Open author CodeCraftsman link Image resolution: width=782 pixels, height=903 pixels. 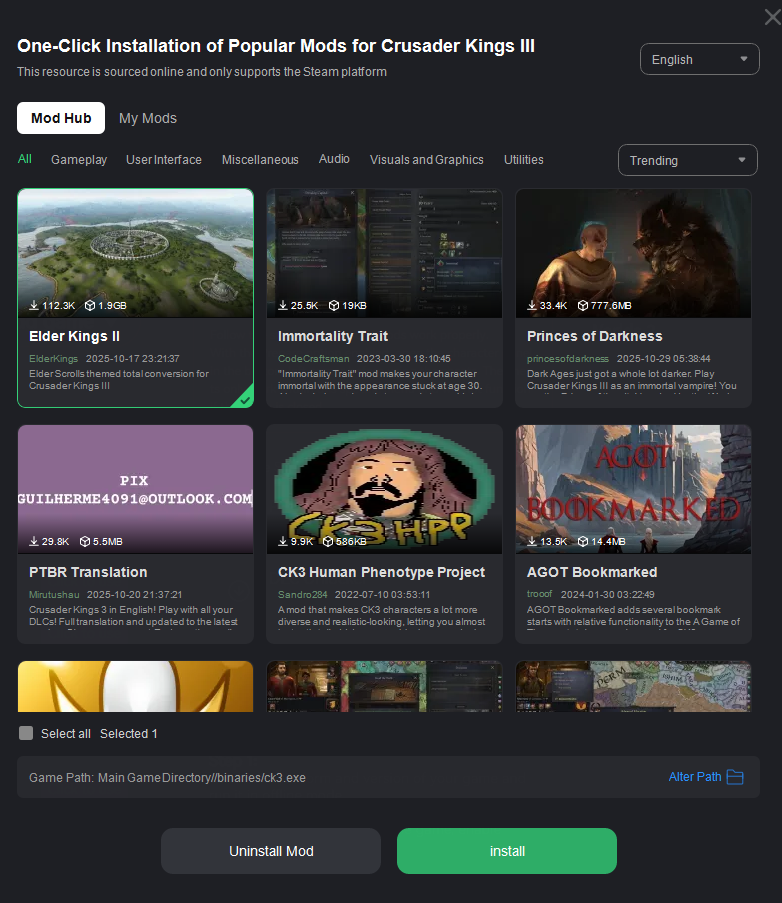pos(313,359)
